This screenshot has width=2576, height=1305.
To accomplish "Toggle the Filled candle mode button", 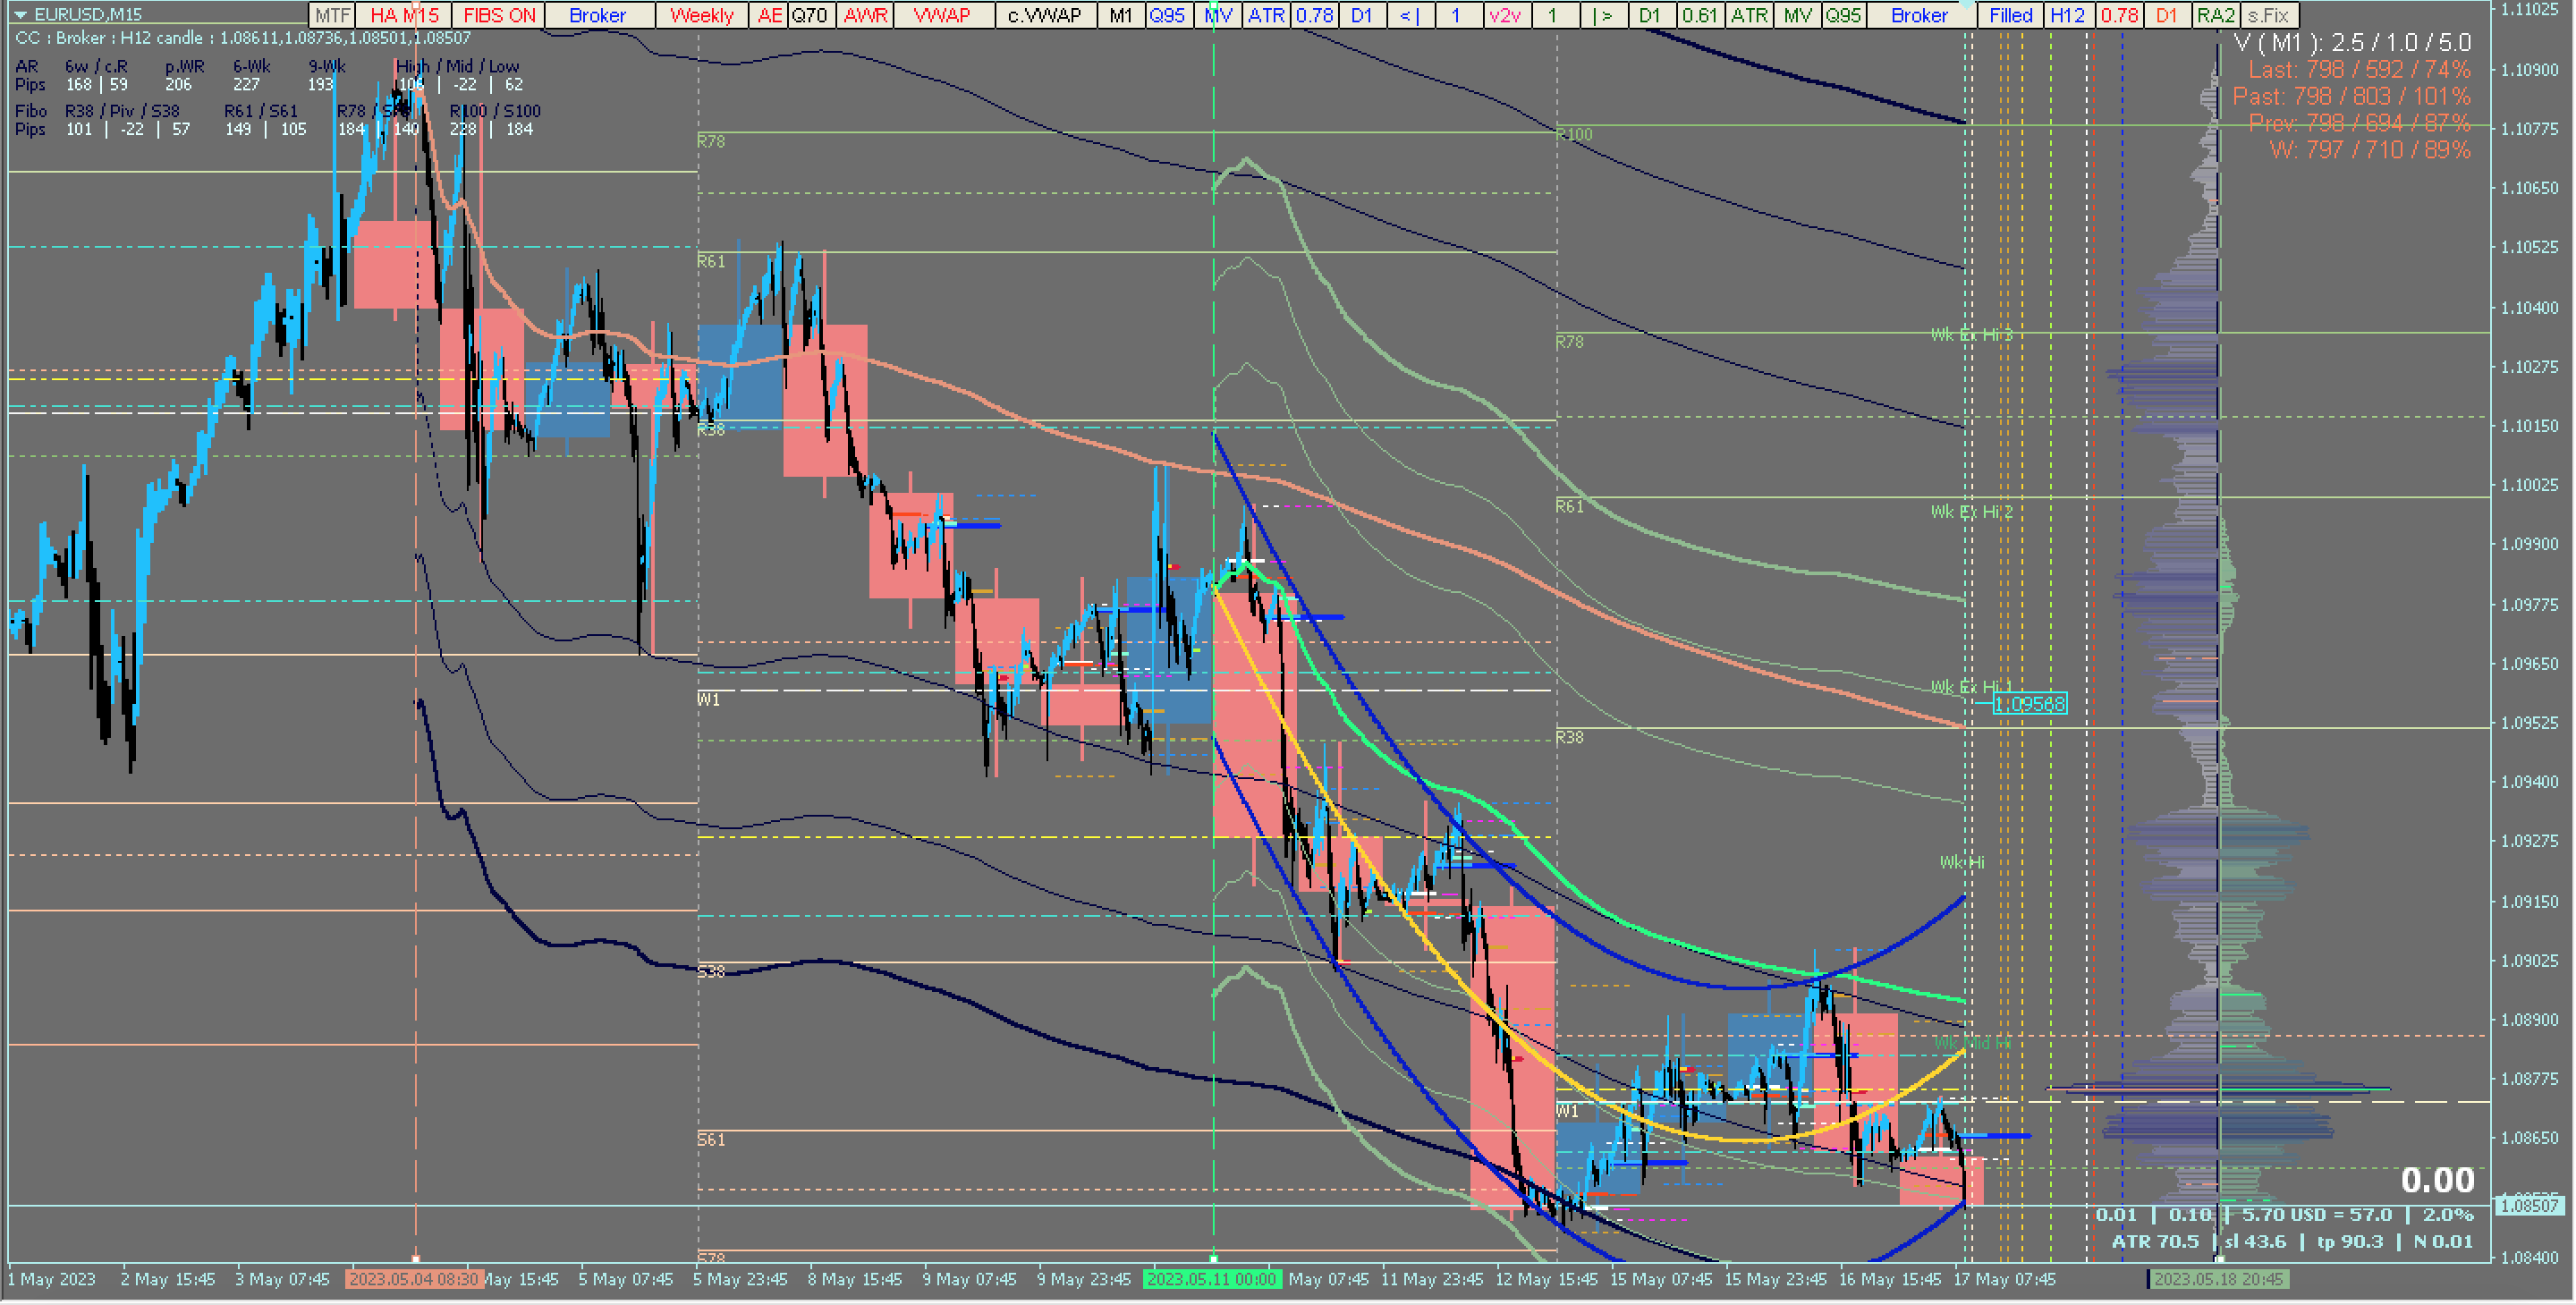I will [x=2010, y=15].
